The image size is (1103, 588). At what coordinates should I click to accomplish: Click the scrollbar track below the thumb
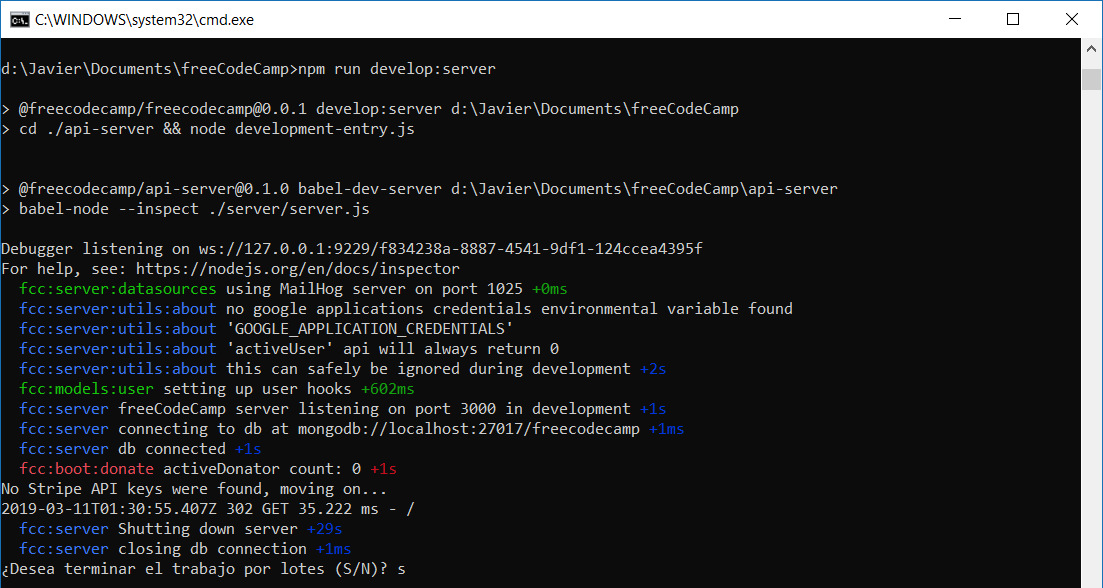click(1092, 300)
